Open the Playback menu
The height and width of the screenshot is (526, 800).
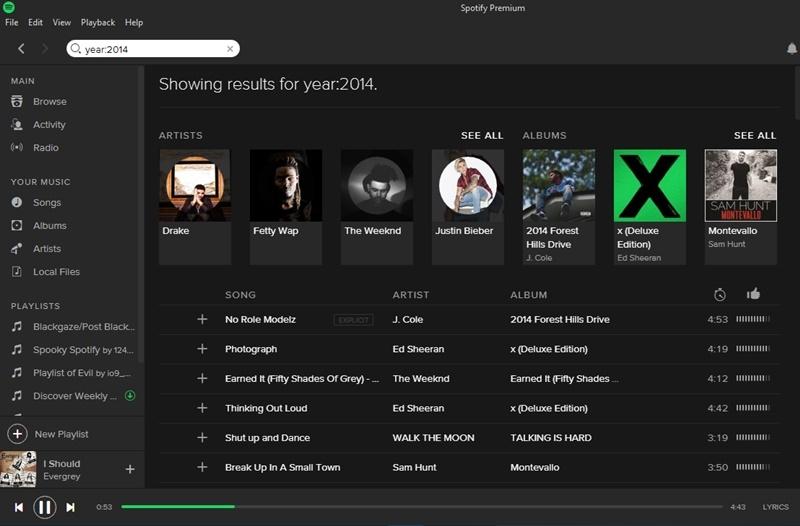98,22
